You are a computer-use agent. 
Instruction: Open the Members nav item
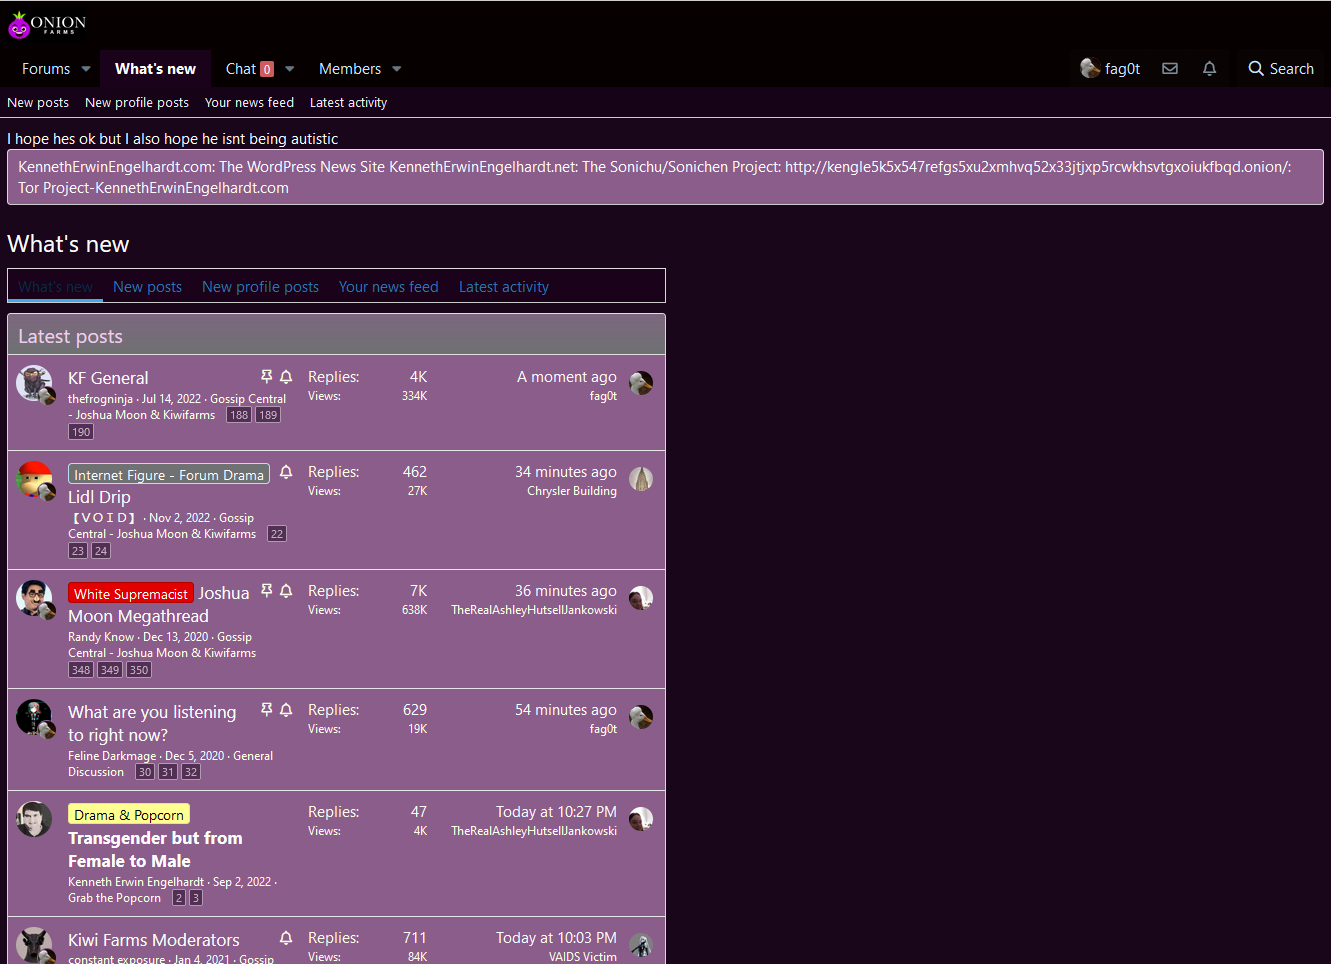(350, 69)
